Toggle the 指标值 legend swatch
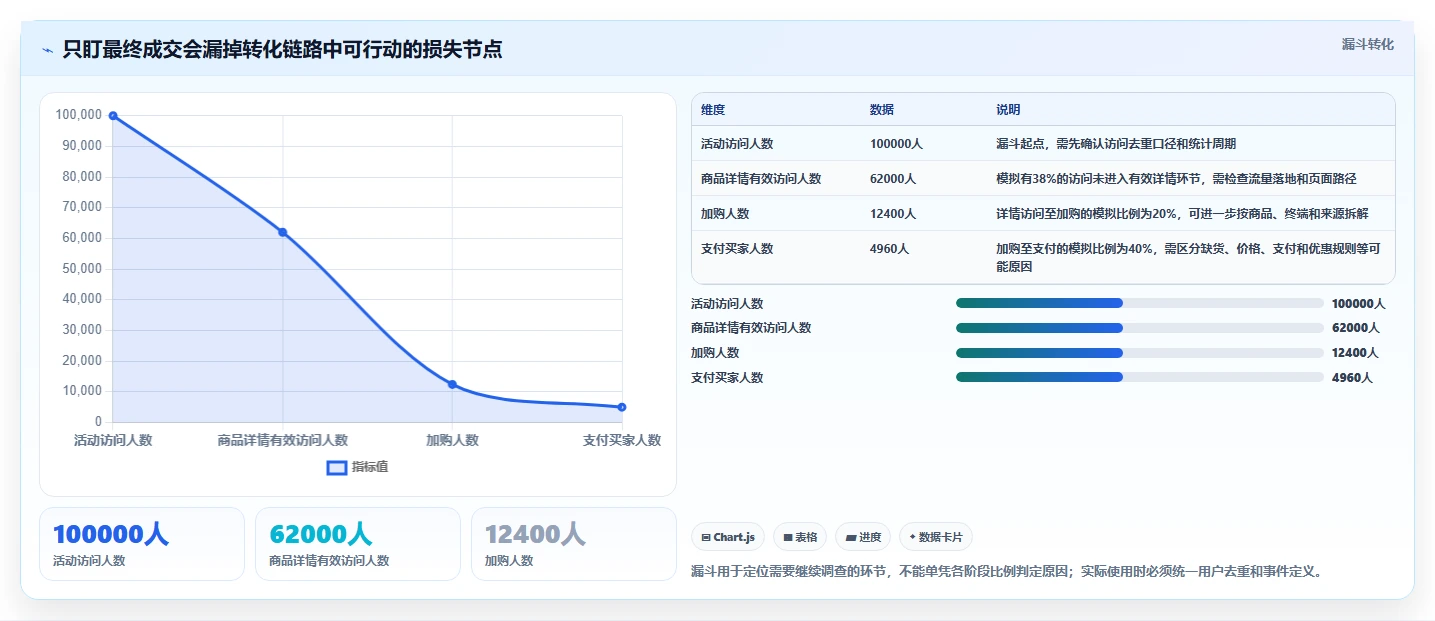The width and height of the screenshot is (1435, 621). [x=337, y=467]
